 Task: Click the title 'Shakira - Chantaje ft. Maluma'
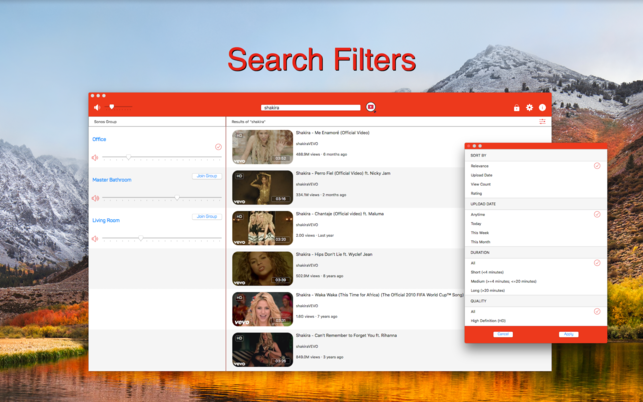[x=340, y=214]
